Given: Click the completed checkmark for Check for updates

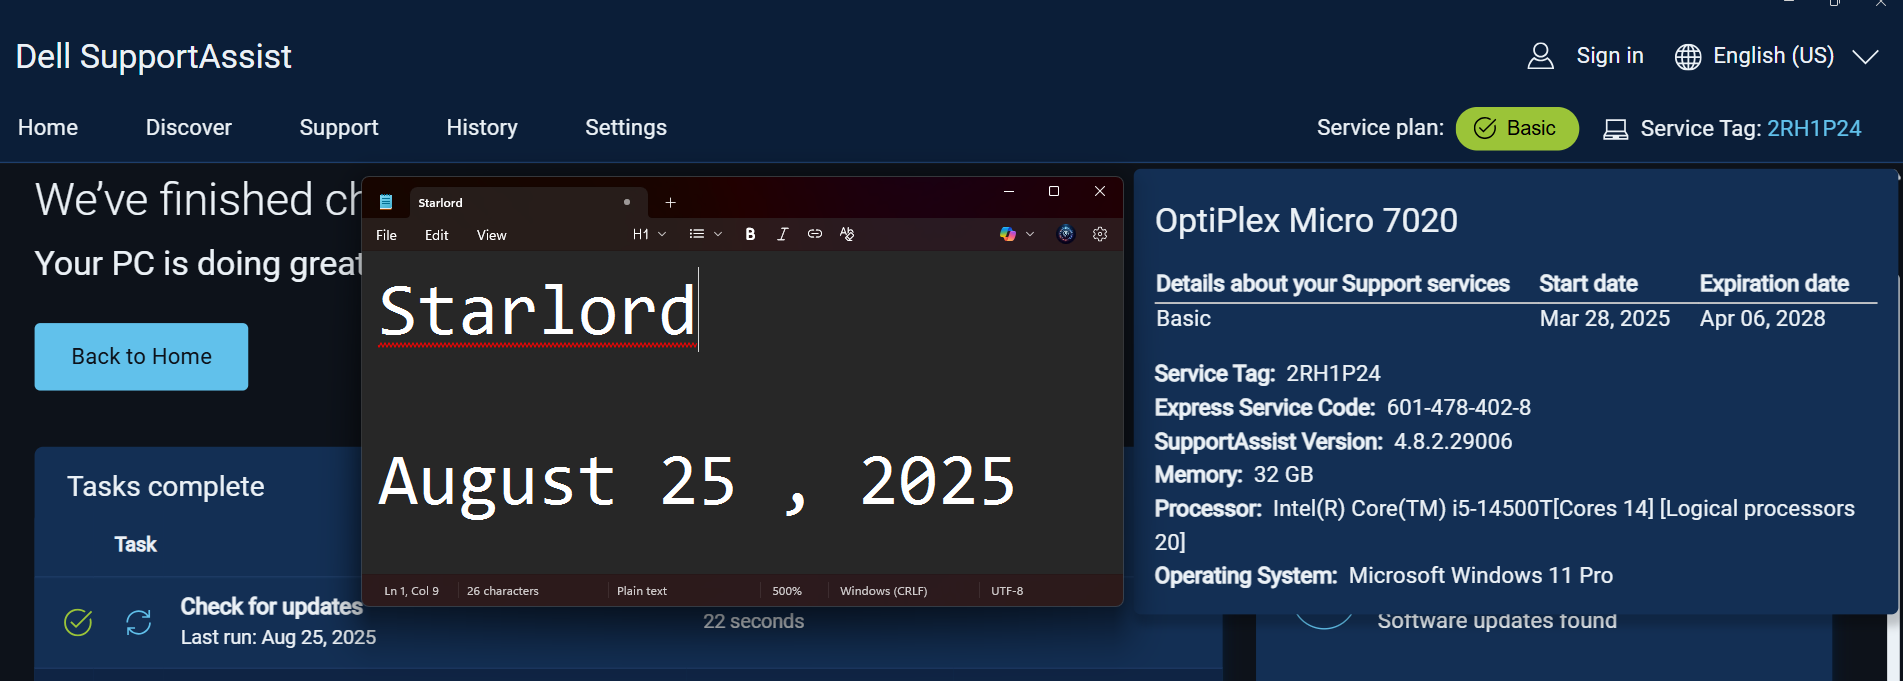Looking at the screenshot, I should pyautogui.click(x=78, y=622).
